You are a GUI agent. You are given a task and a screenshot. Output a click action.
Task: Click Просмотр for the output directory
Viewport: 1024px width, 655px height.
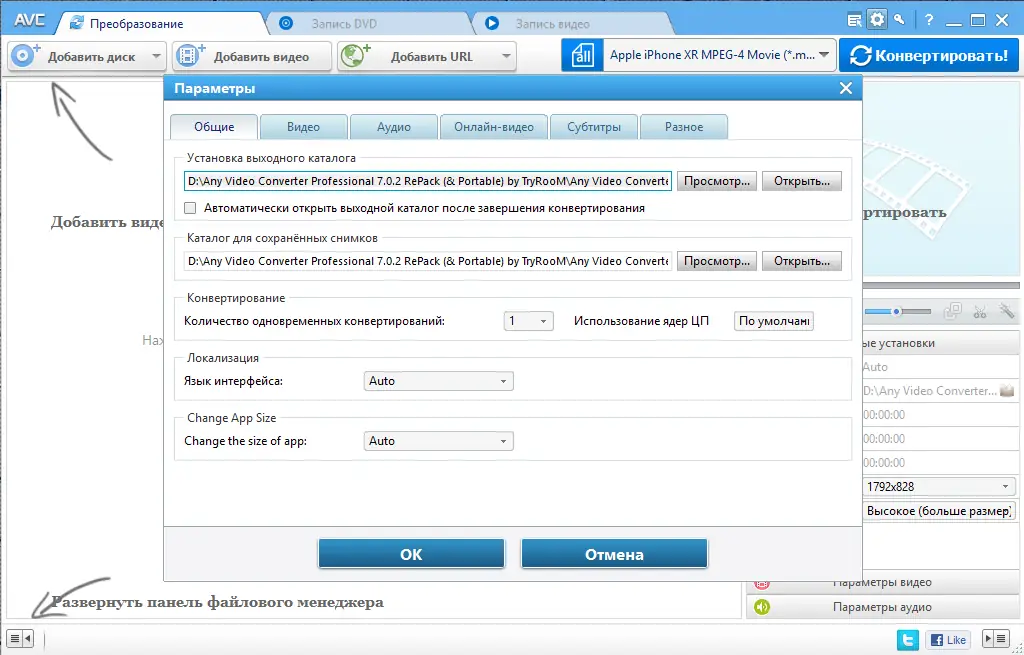click(716, 181)
